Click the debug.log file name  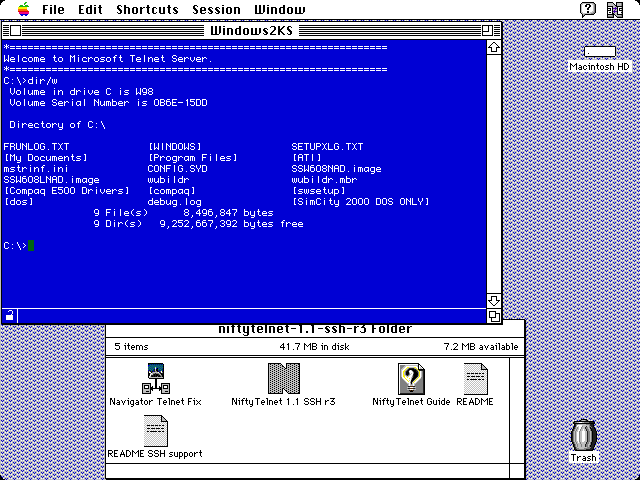[174, 202]
